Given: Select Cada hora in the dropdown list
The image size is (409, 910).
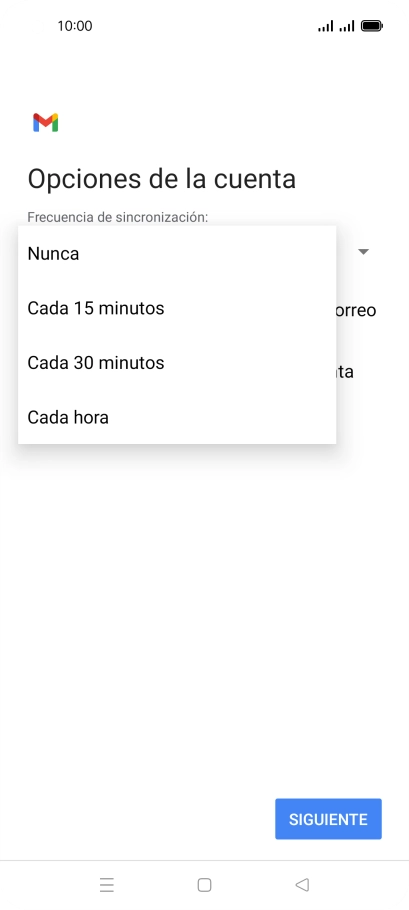Looking at the screenshot, I should [177, 417].
